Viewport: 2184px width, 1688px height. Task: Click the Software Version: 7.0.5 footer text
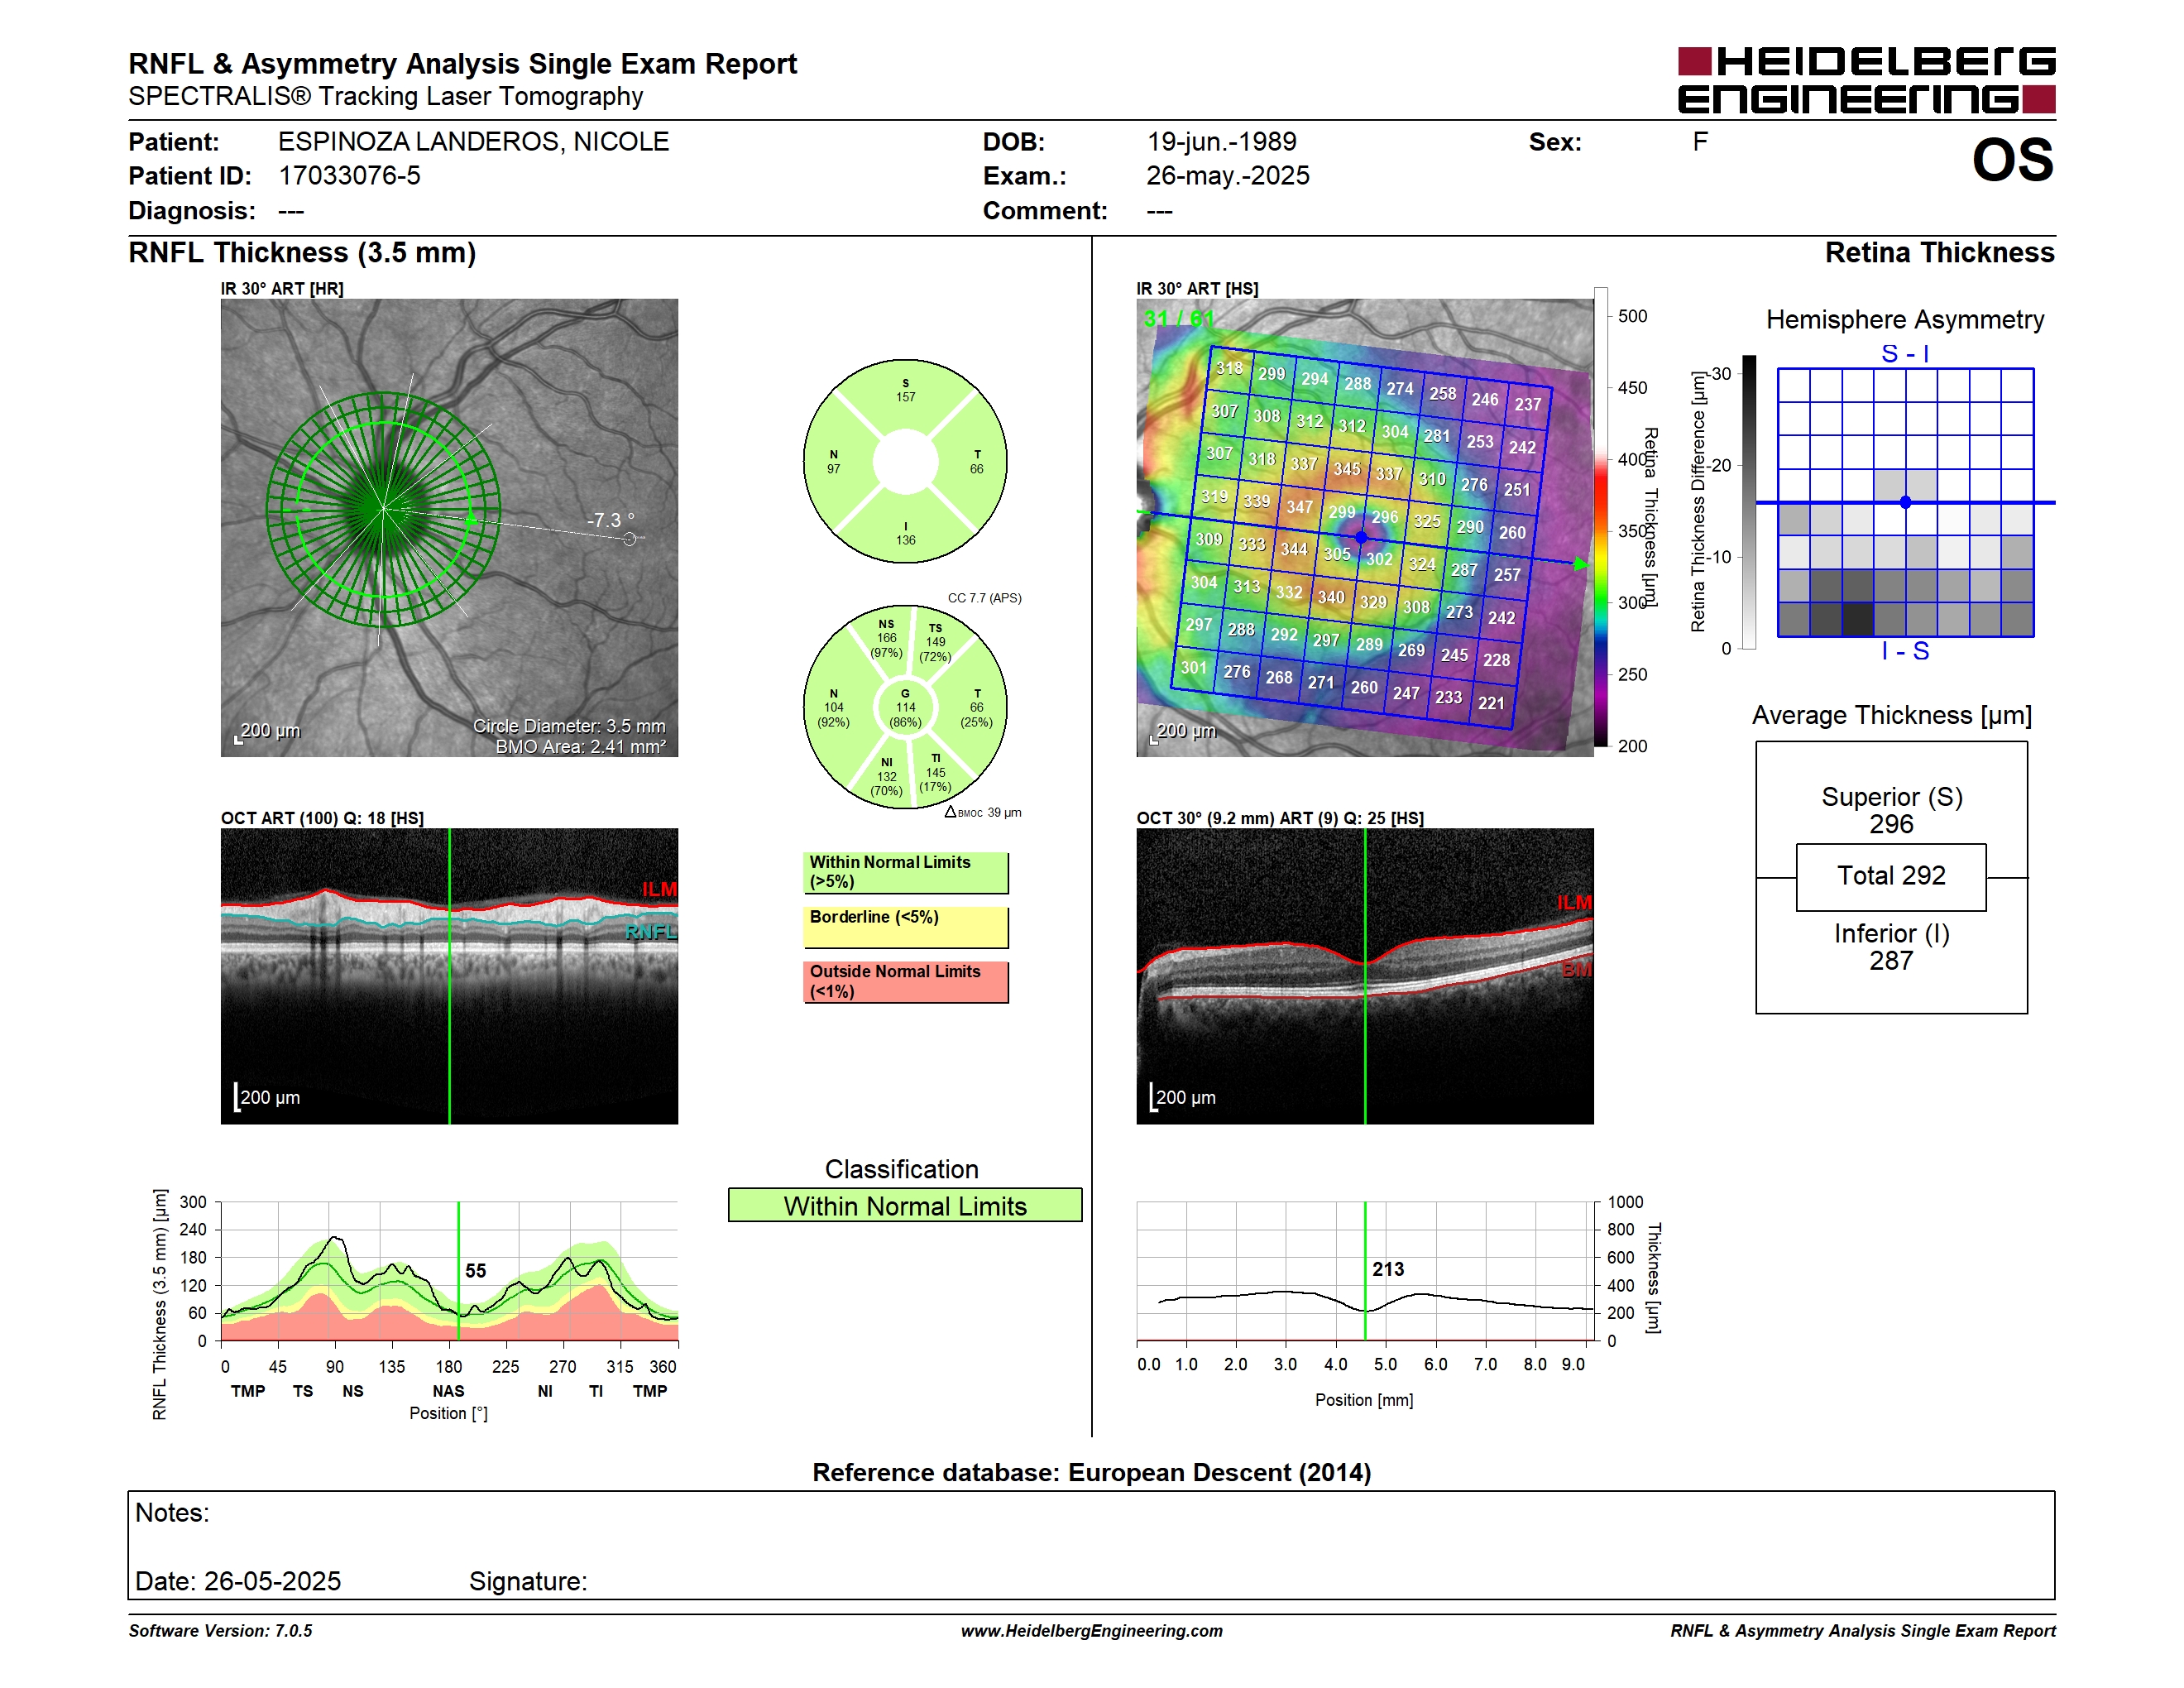[x=220, y=1631]
